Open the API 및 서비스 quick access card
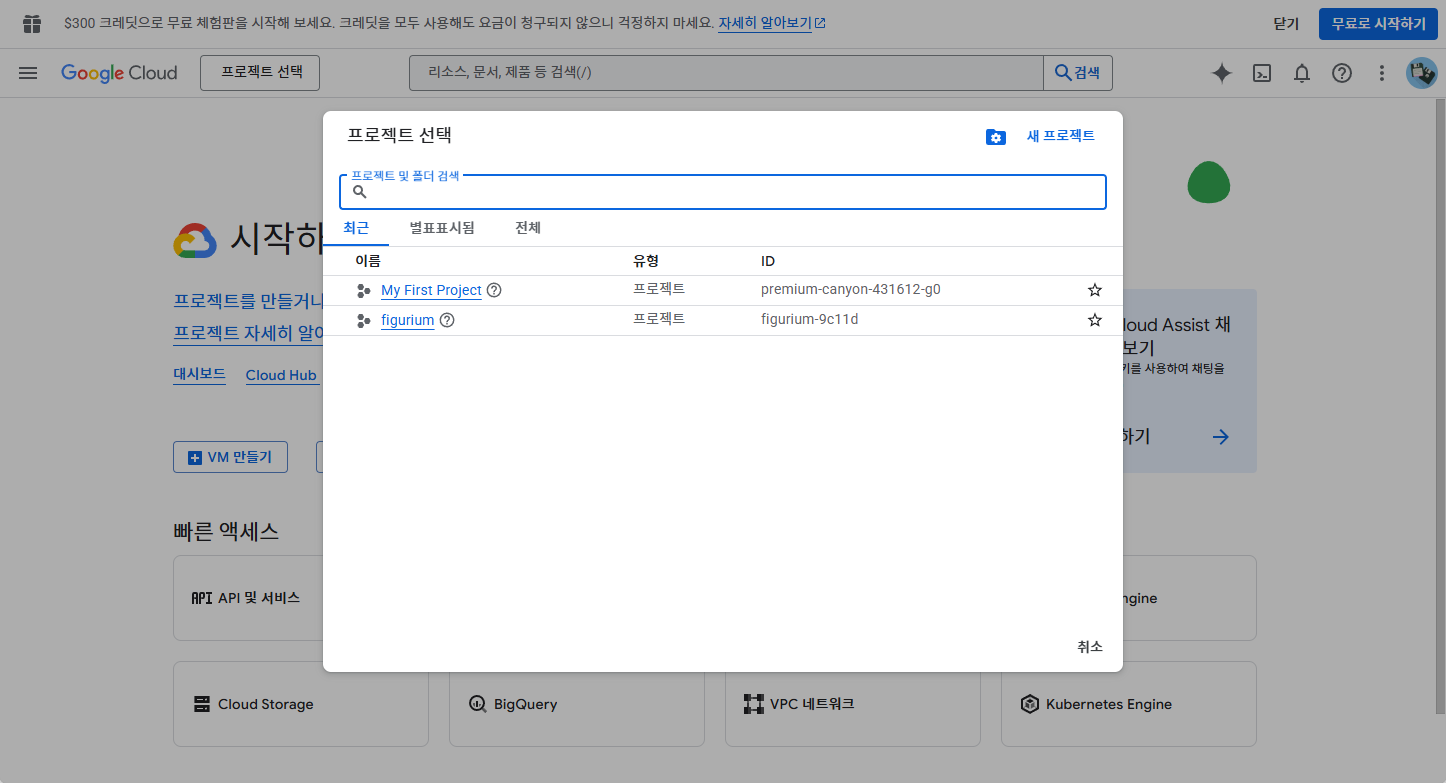1446x783 pixels. [x=248, y=598]
